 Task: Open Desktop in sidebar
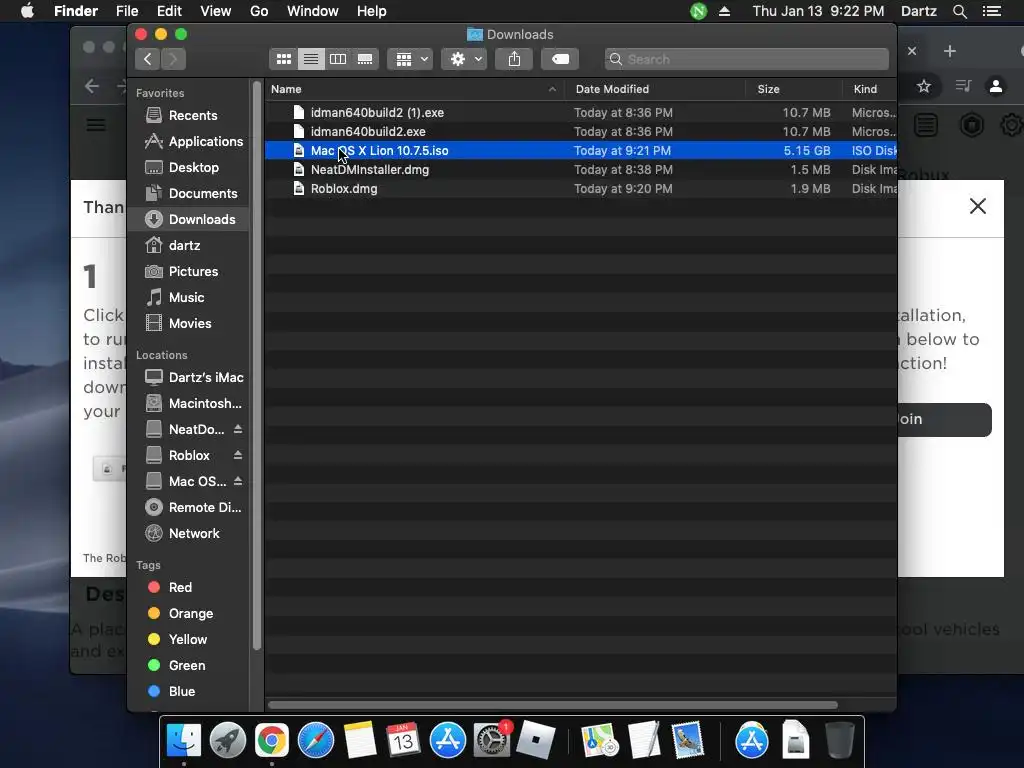click(x=188, y=168)
